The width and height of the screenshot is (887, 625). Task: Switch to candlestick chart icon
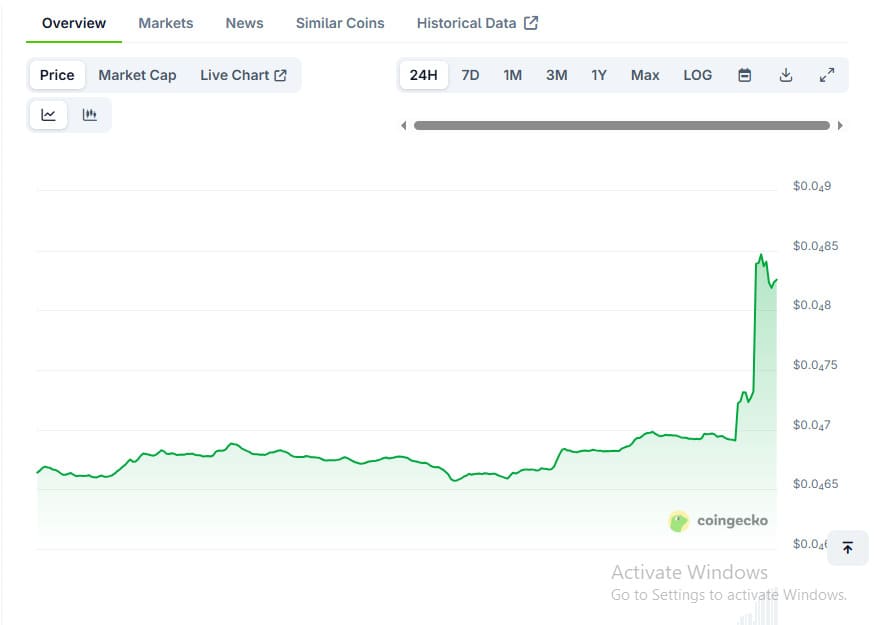pyautogui.click(x=90, y=115)
